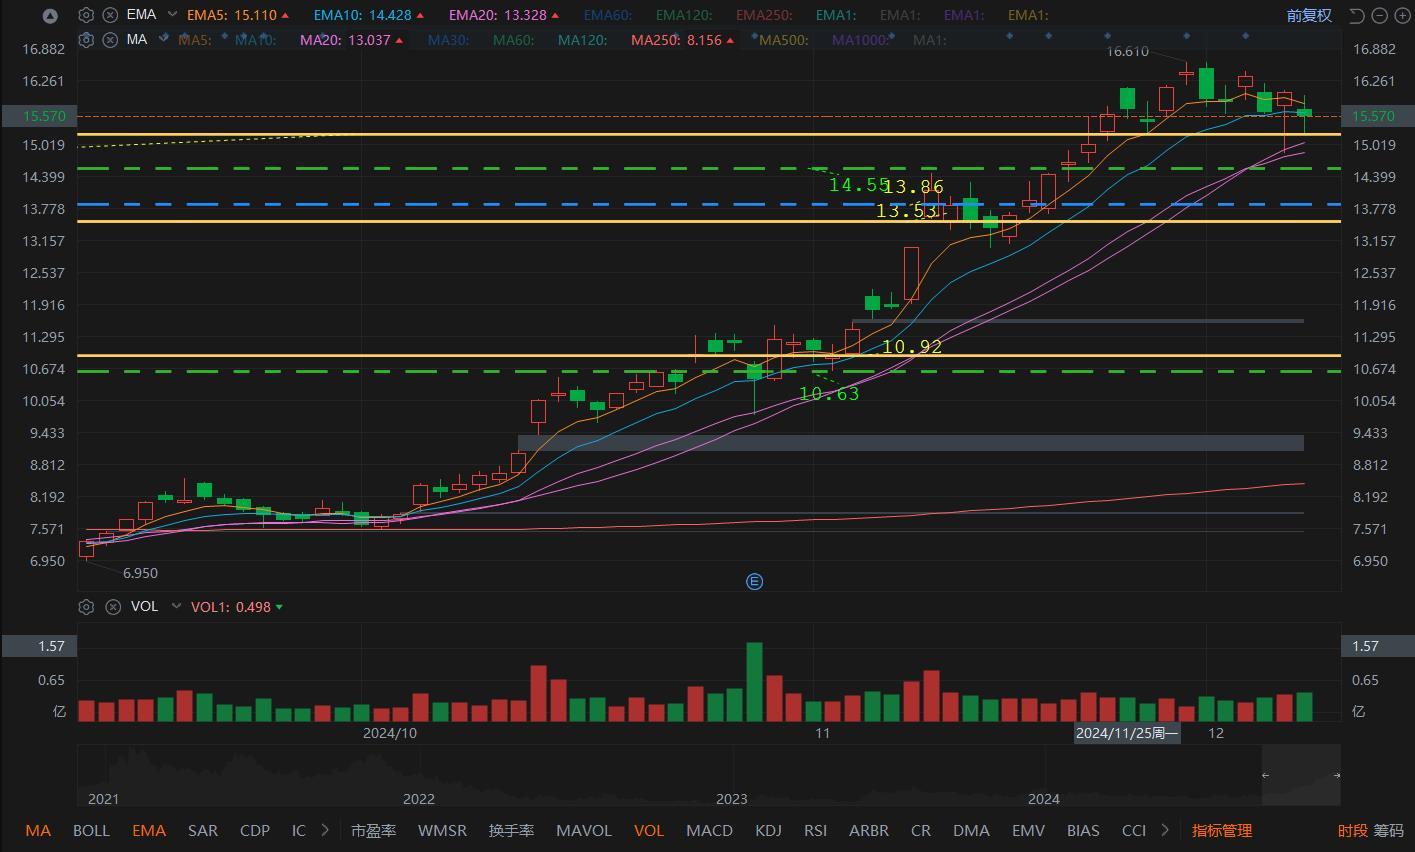Select the EMV indicator tab
This screenshot has height=852, width=1415.
[x=1028, y=830]
